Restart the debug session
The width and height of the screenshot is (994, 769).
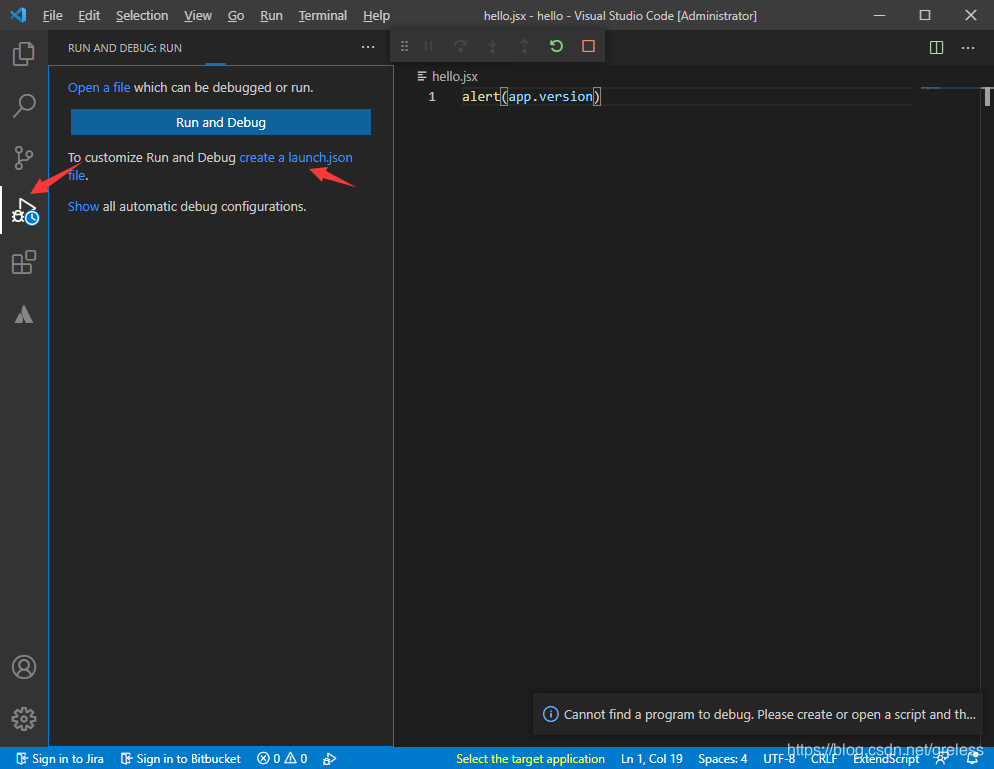click(x=557, y=46)
